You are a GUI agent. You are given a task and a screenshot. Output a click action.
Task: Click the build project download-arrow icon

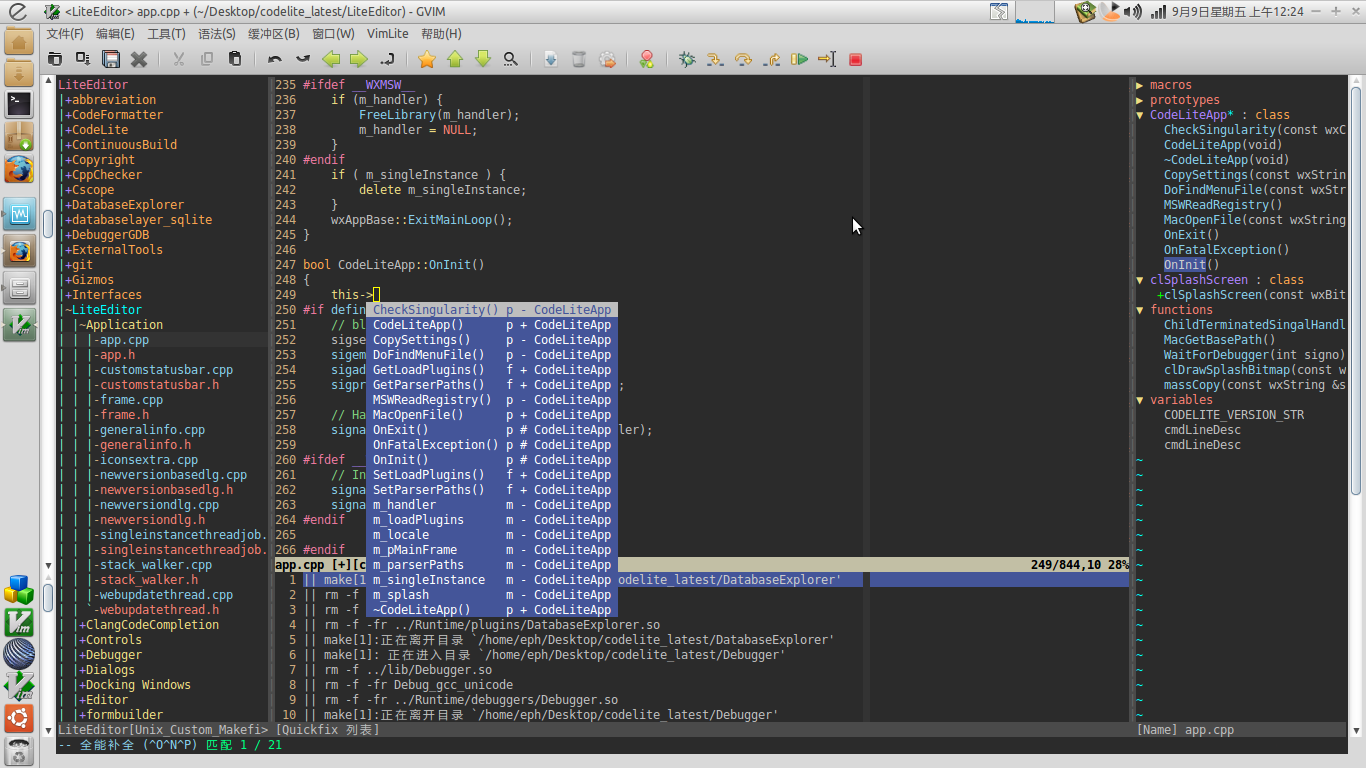[551, 59]
